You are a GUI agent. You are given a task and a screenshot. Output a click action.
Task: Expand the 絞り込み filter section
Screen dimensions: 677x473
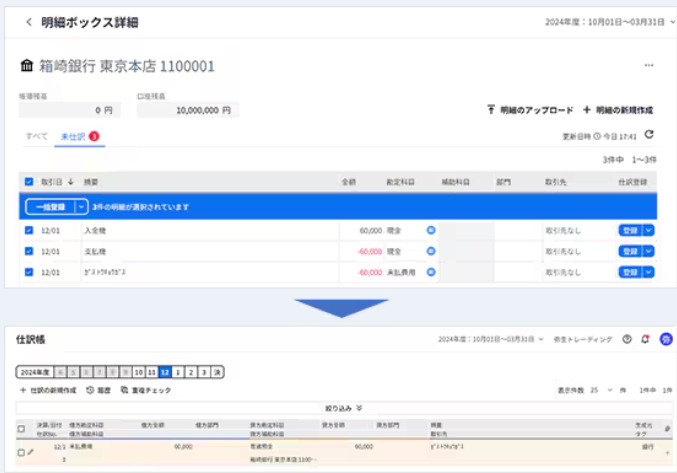(344, 408)
